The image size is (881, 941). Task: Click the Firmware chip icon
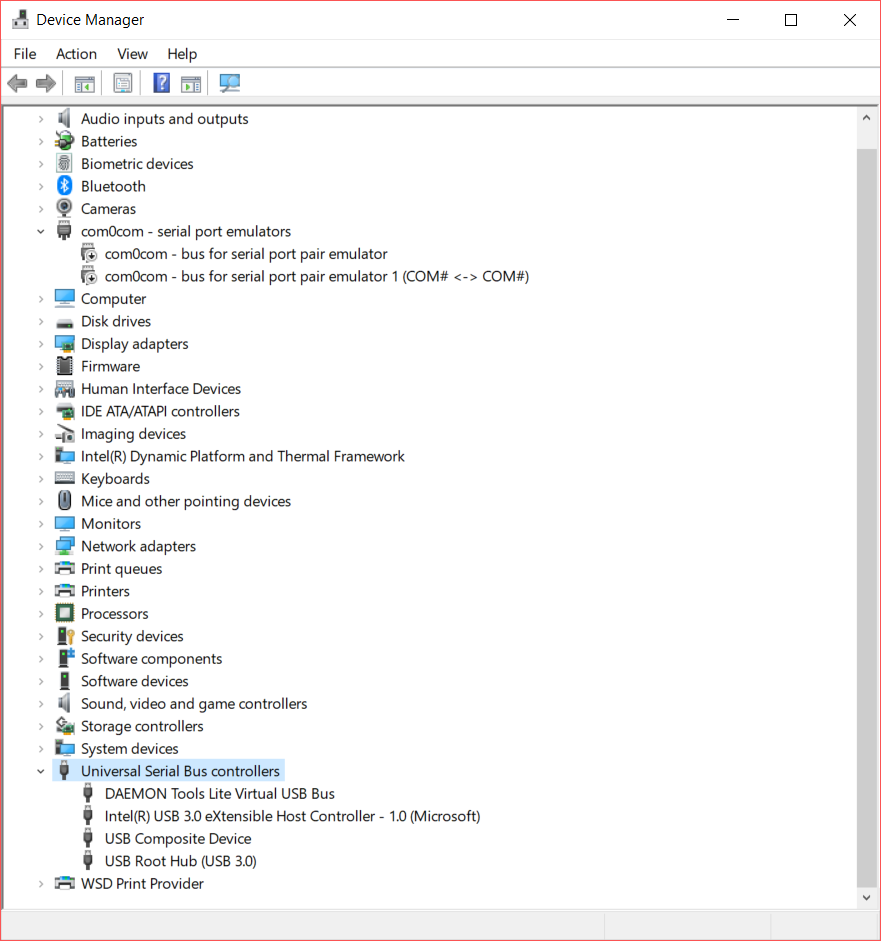pyautogui.click(x=64, y=366)
